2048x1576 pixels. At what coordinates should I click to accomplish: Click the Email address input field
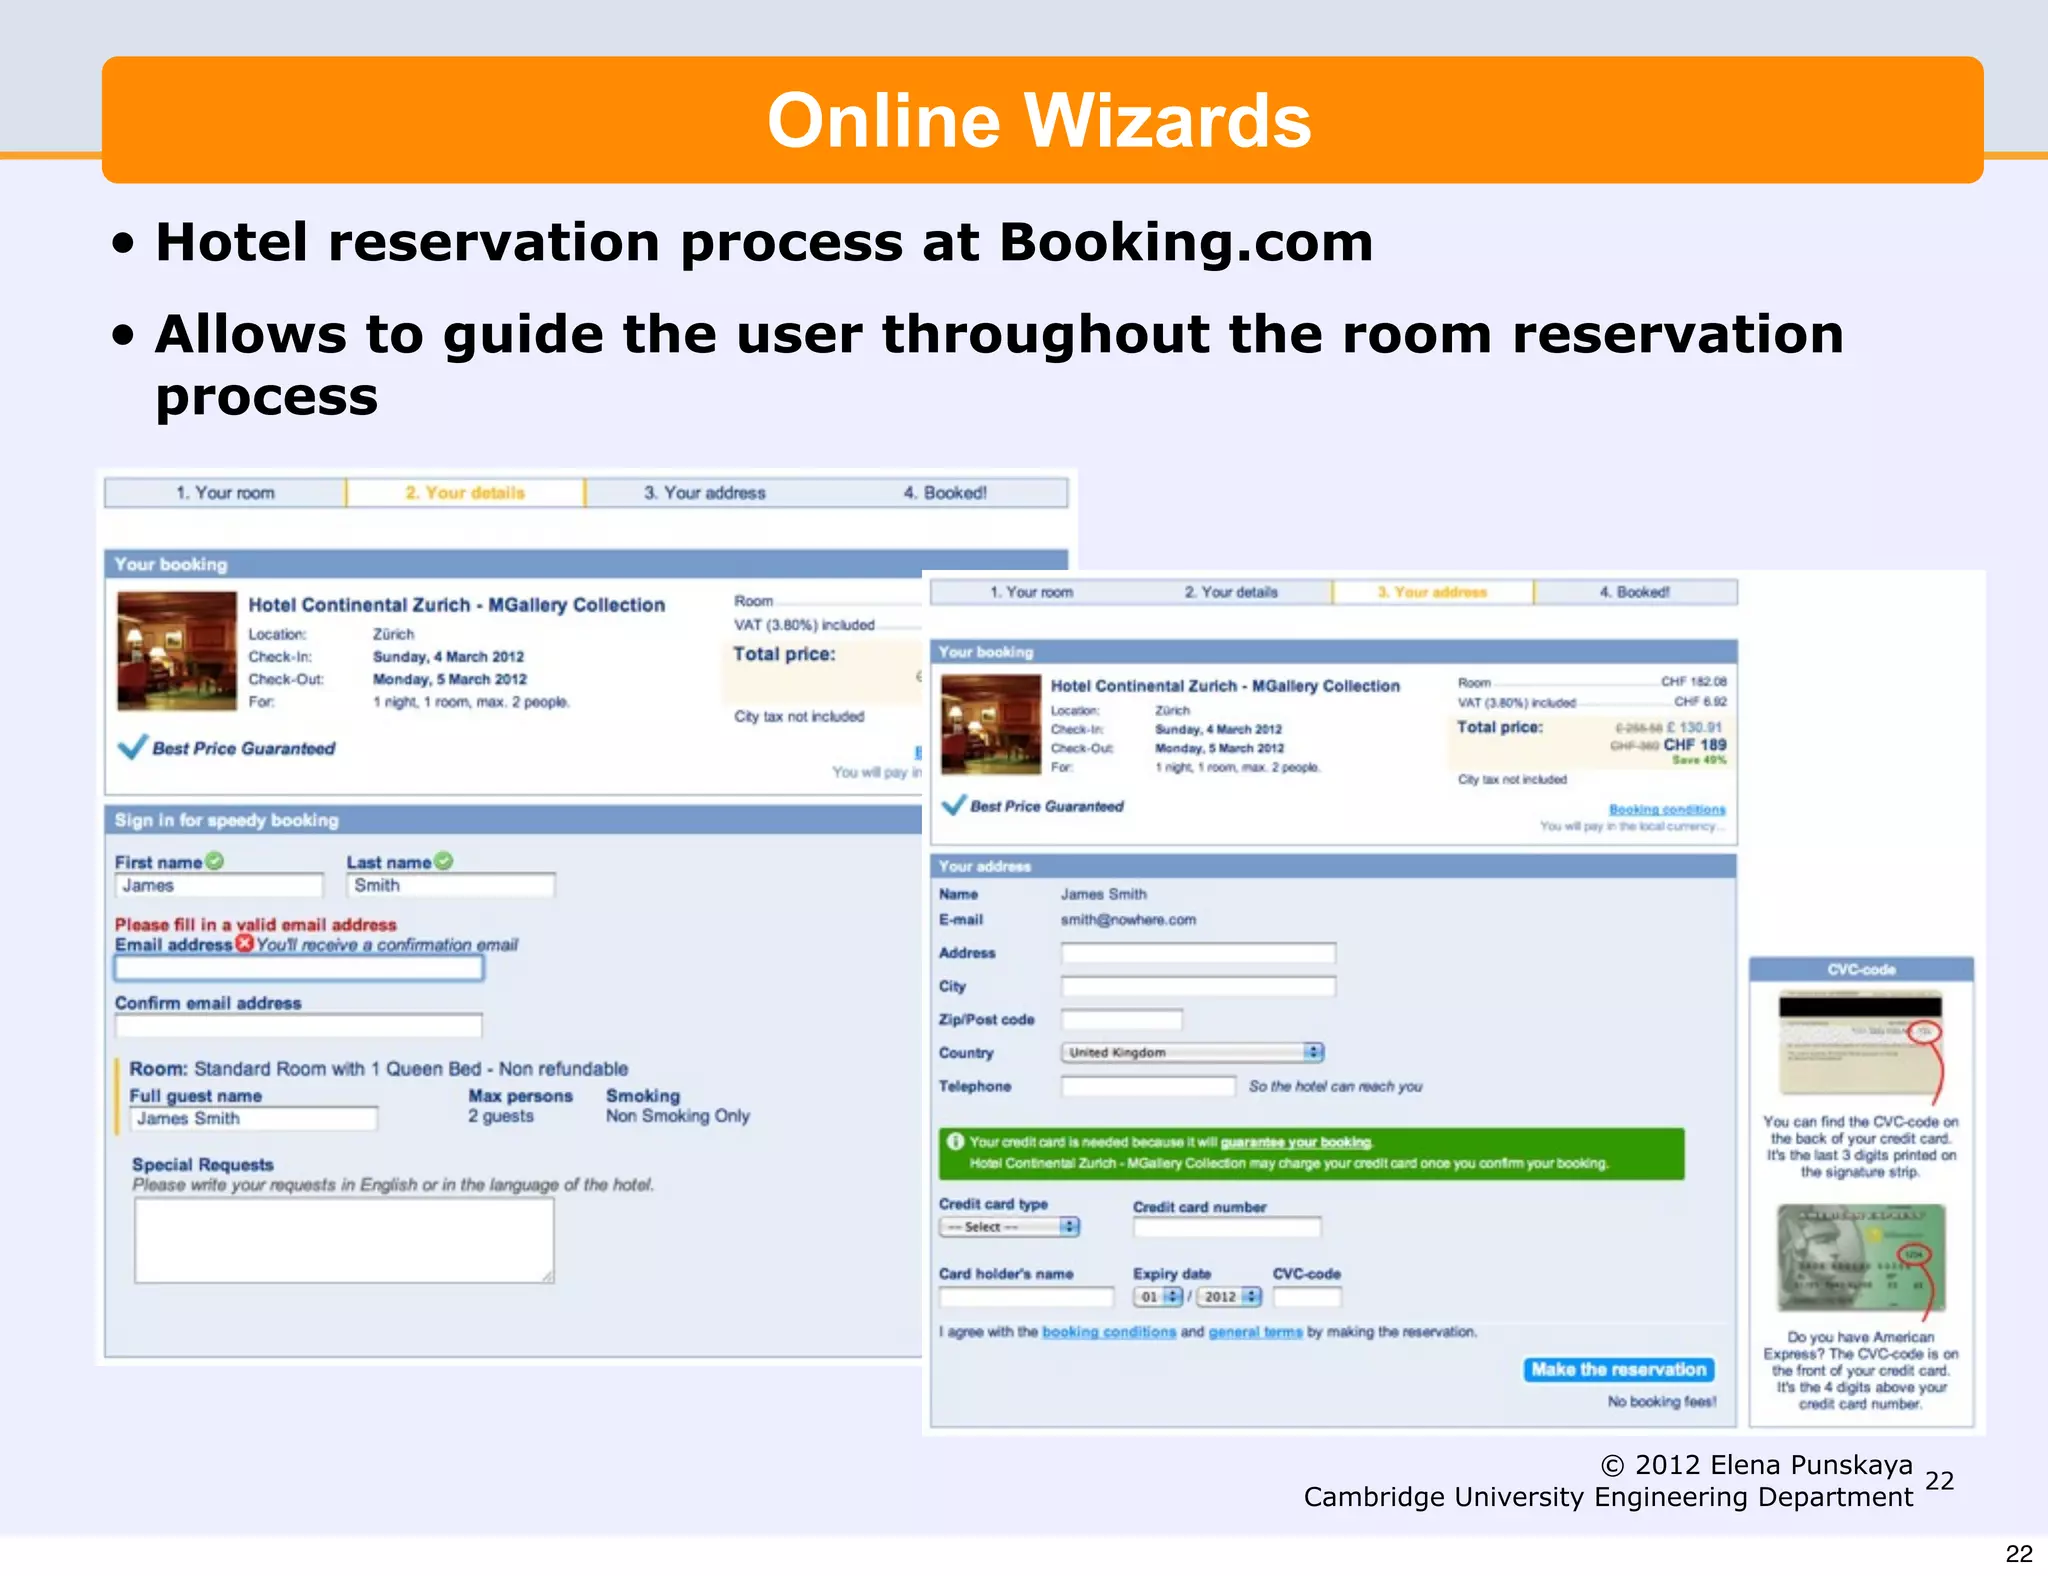(299, 967)
